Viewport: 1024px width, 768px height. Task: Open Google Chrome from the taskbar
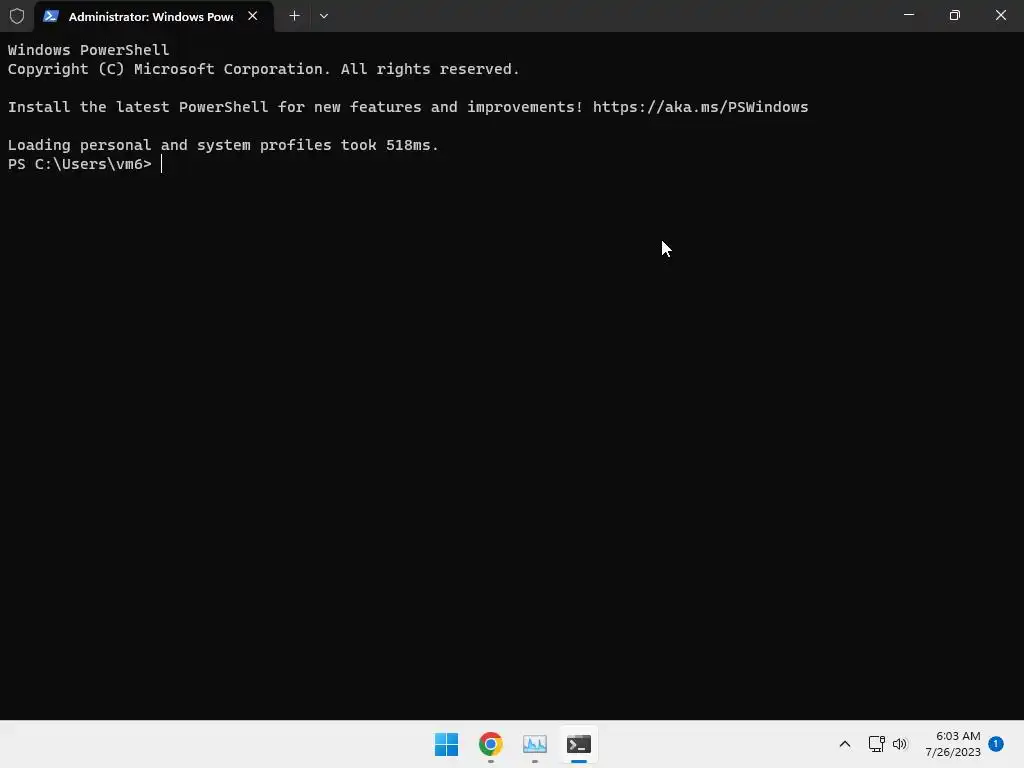(490, 744)
